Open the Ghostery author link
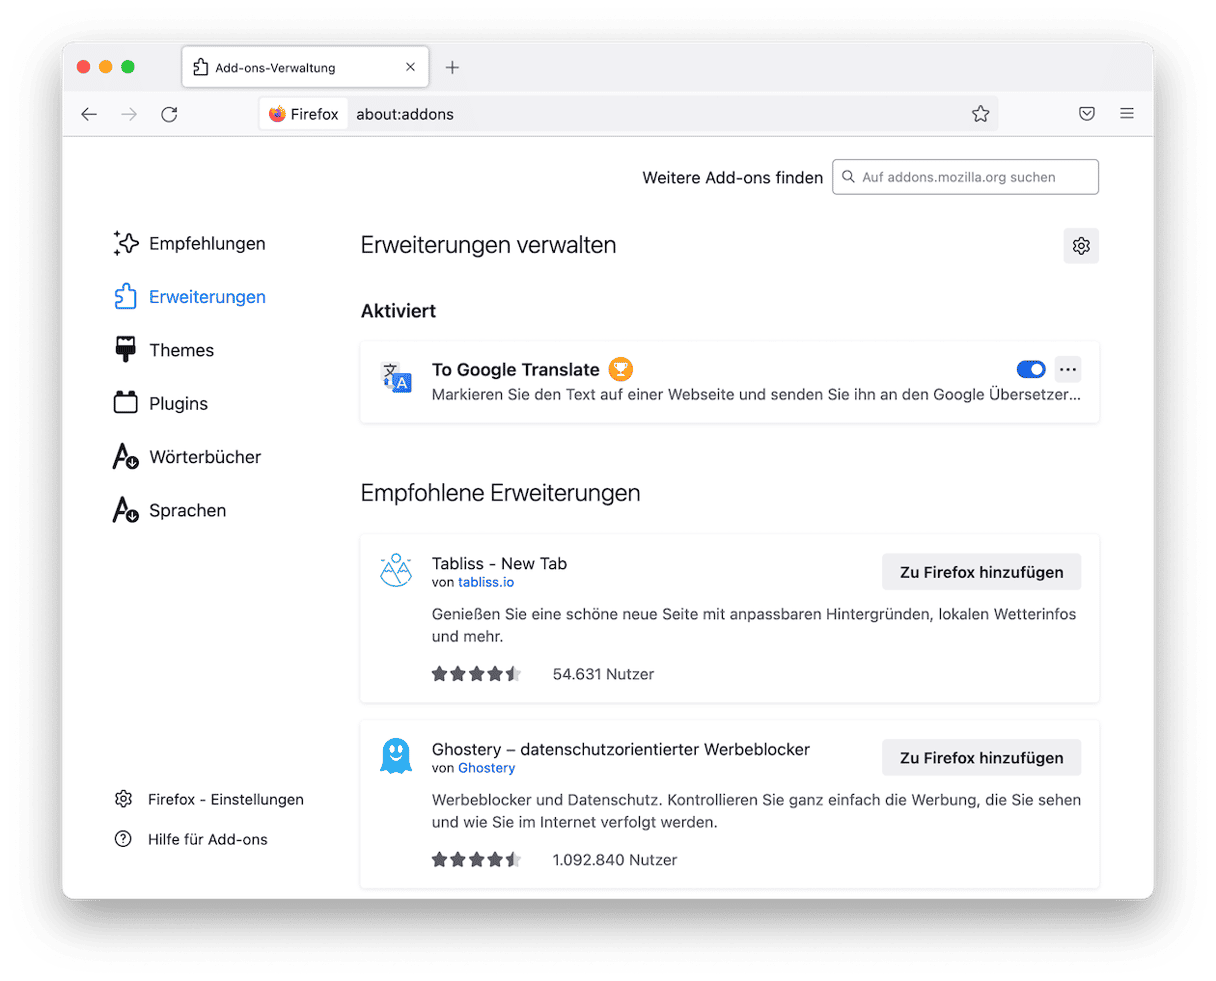The height and width of the screenshot is (981, 1216). (487, 768)
